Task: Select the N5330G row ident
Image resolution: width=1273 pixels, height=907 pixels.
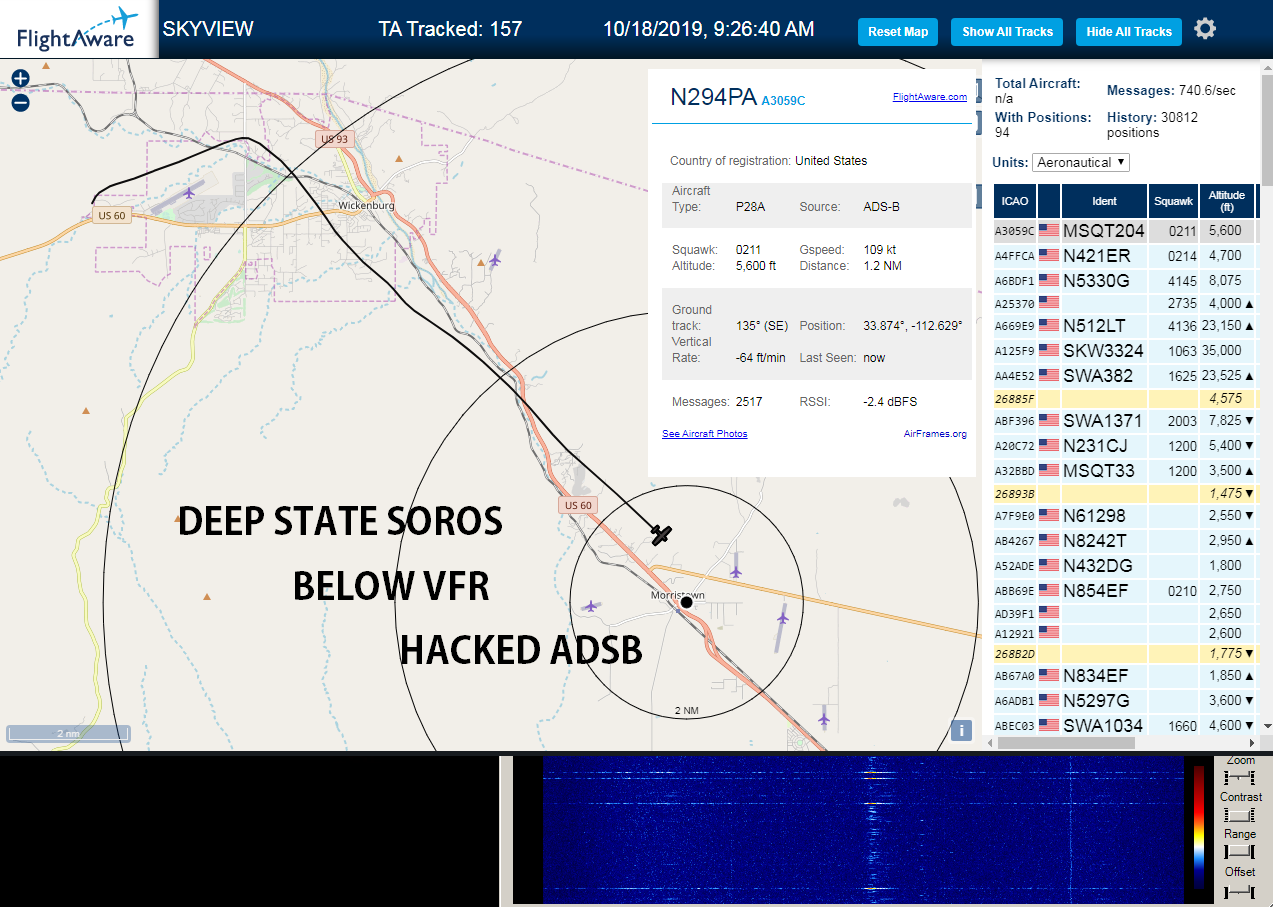Action: (1096, 281)
